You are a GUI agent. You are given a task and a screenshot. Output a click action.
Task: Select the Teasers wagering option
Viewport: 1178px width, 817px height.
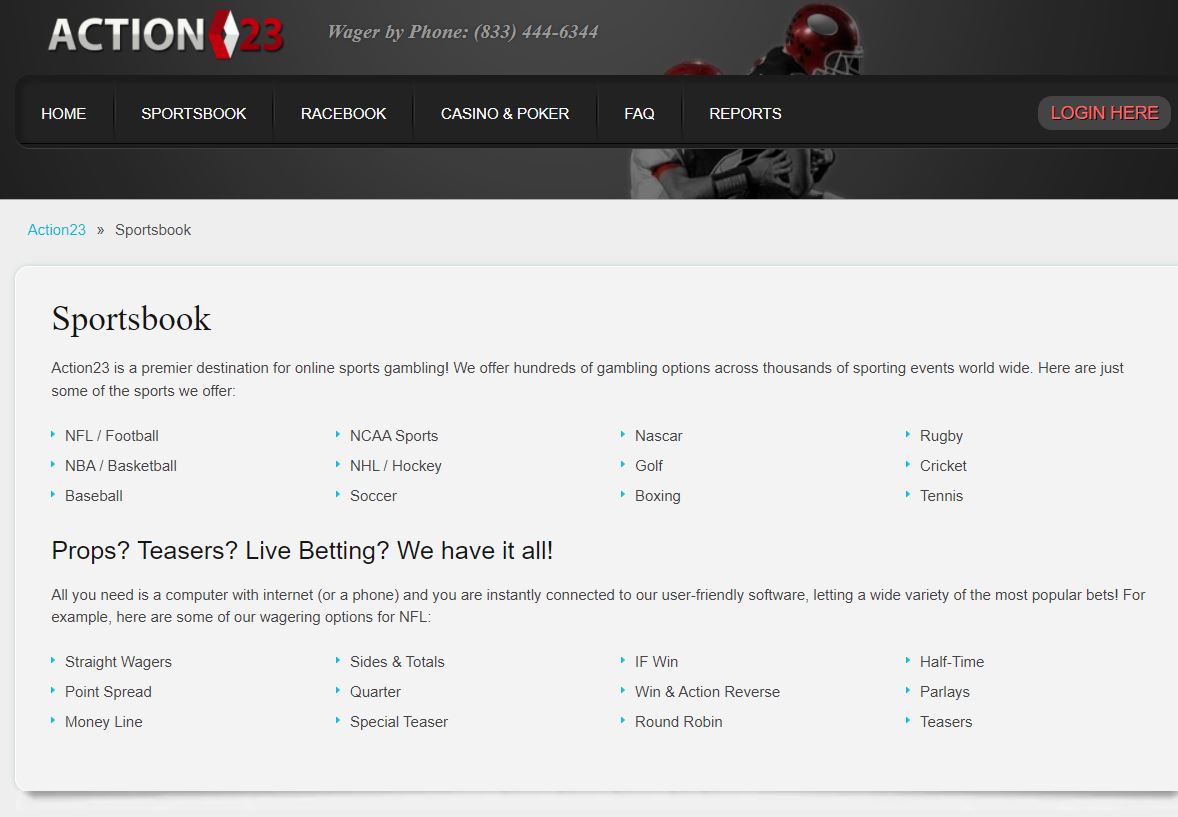click(946, 722)
